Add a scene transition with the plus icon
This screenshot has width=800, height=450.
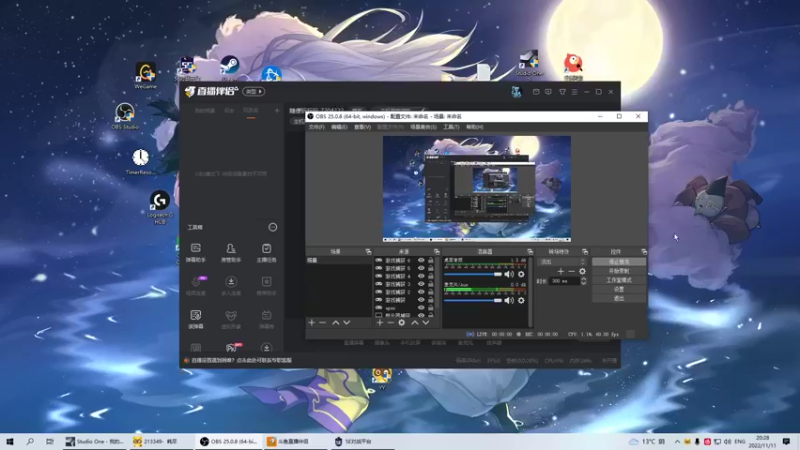tap(561, 271)
